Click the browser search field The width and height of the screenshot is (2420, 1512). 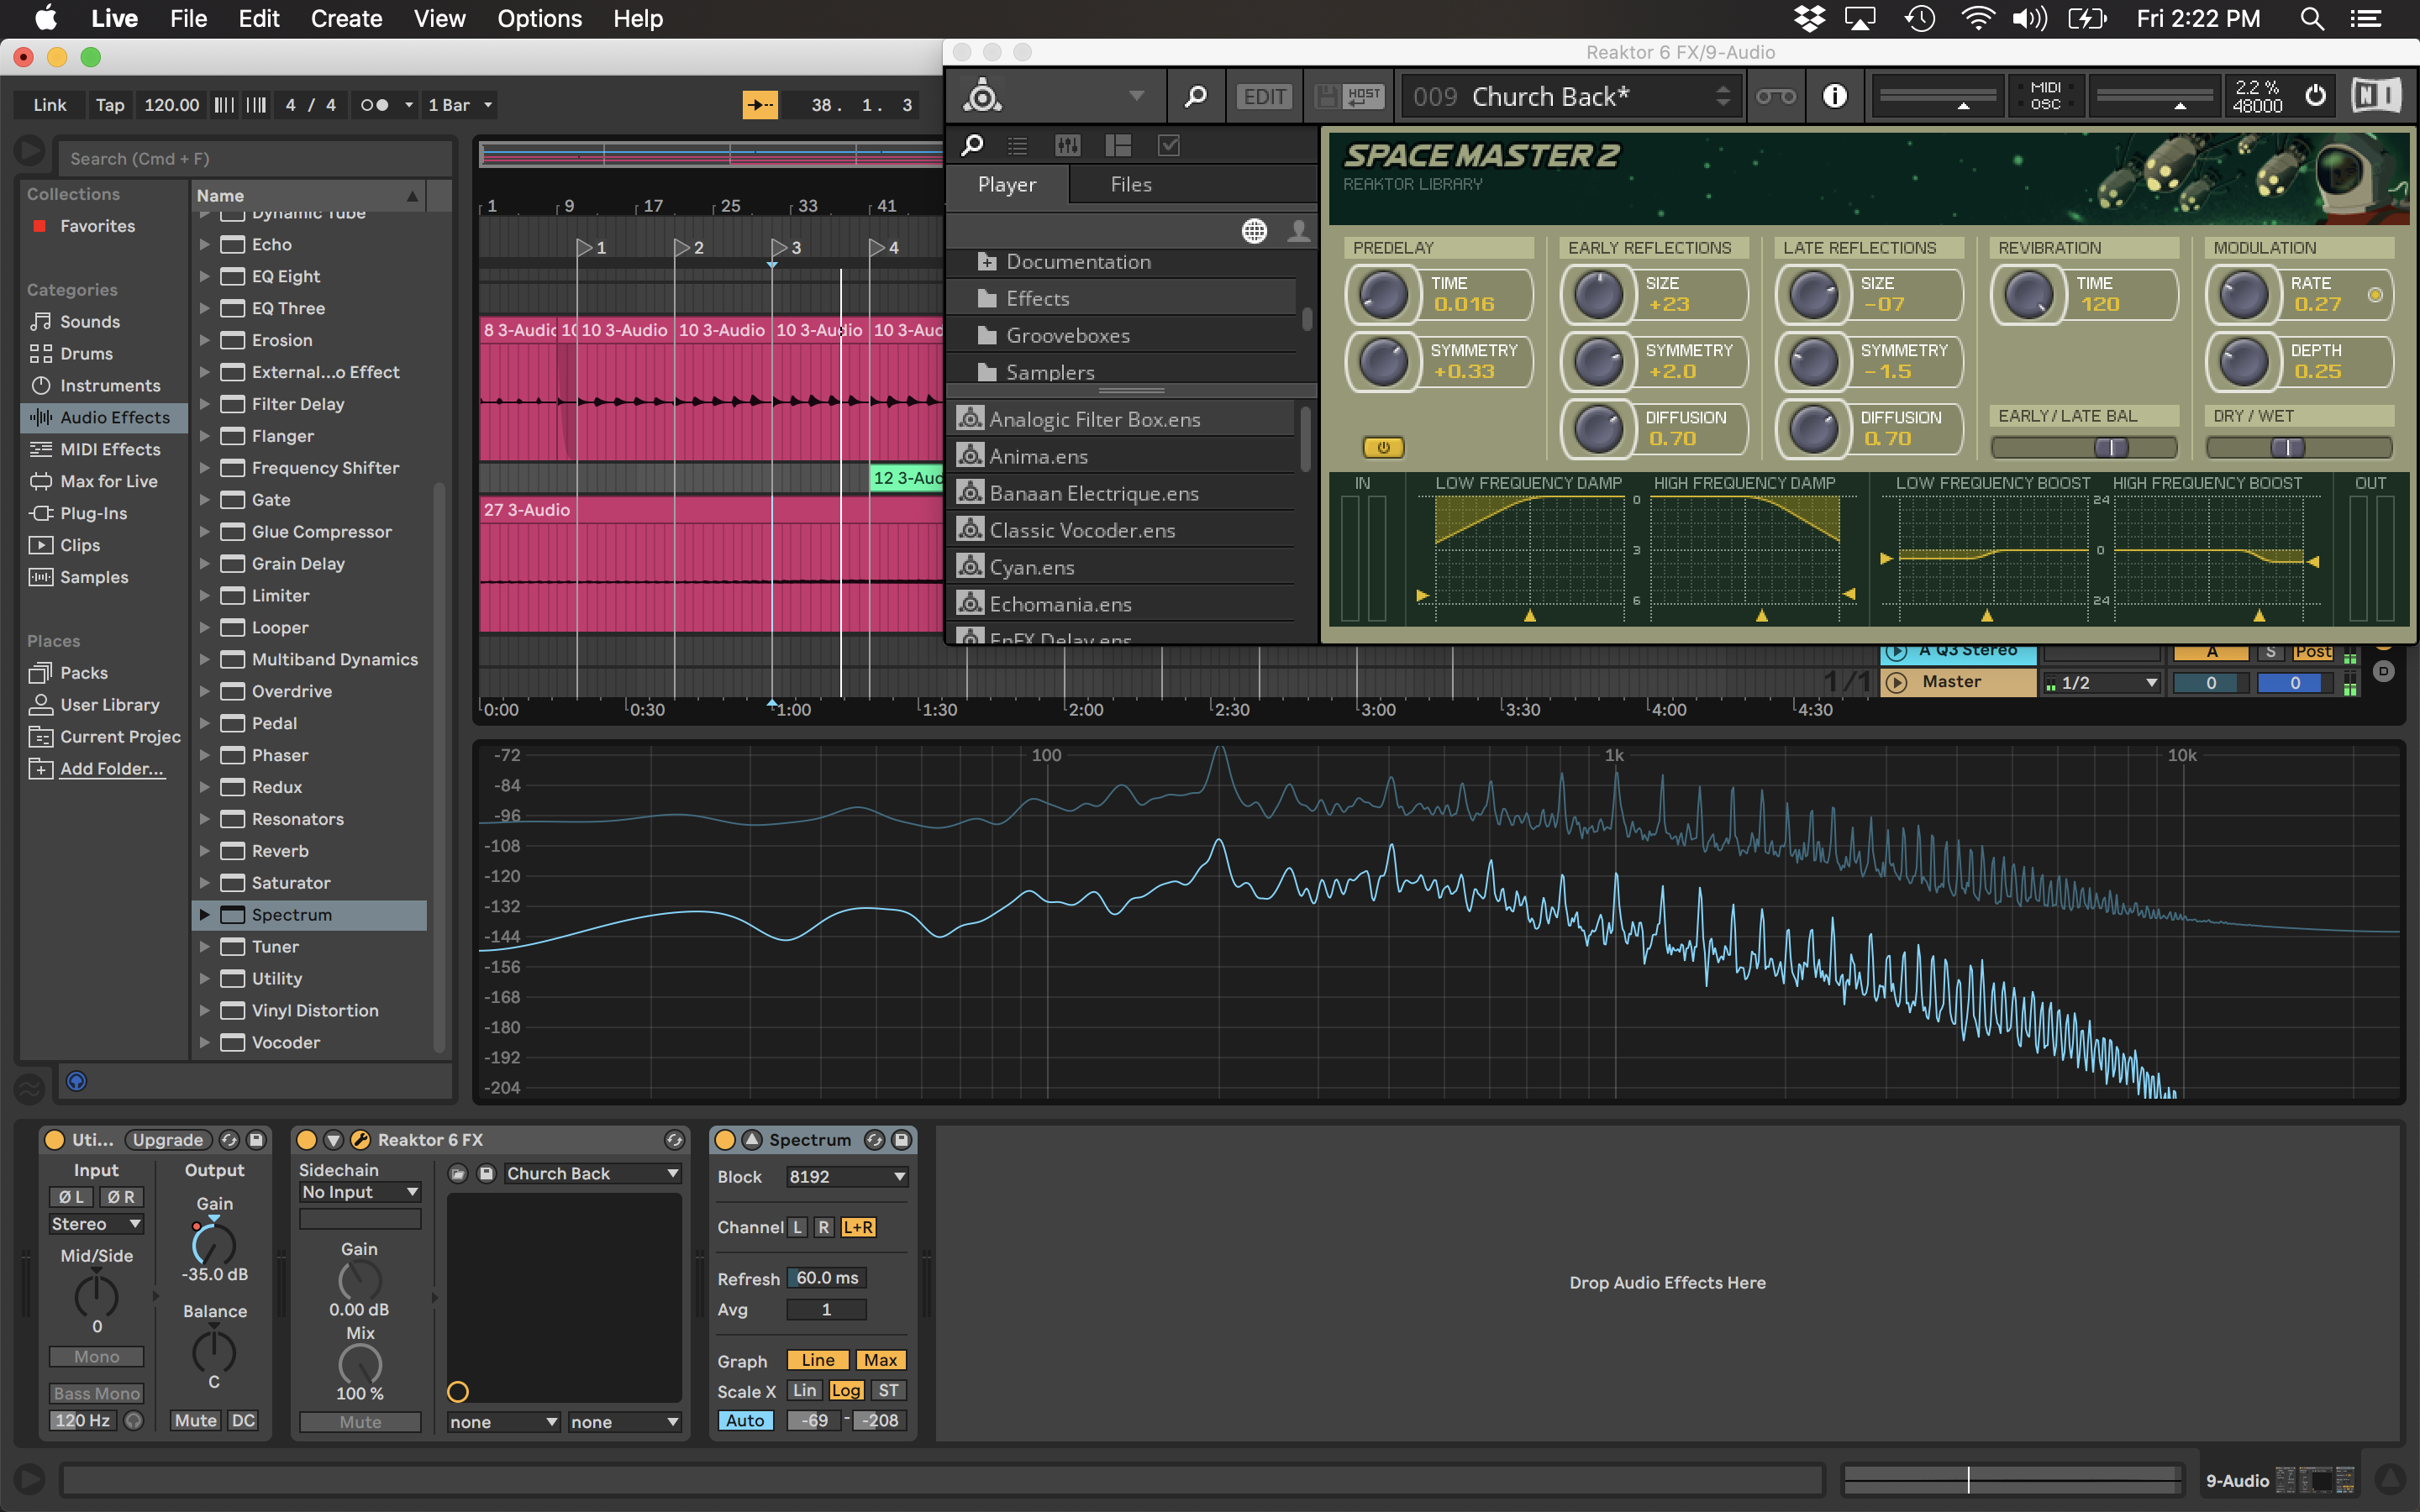pos(255,158)
